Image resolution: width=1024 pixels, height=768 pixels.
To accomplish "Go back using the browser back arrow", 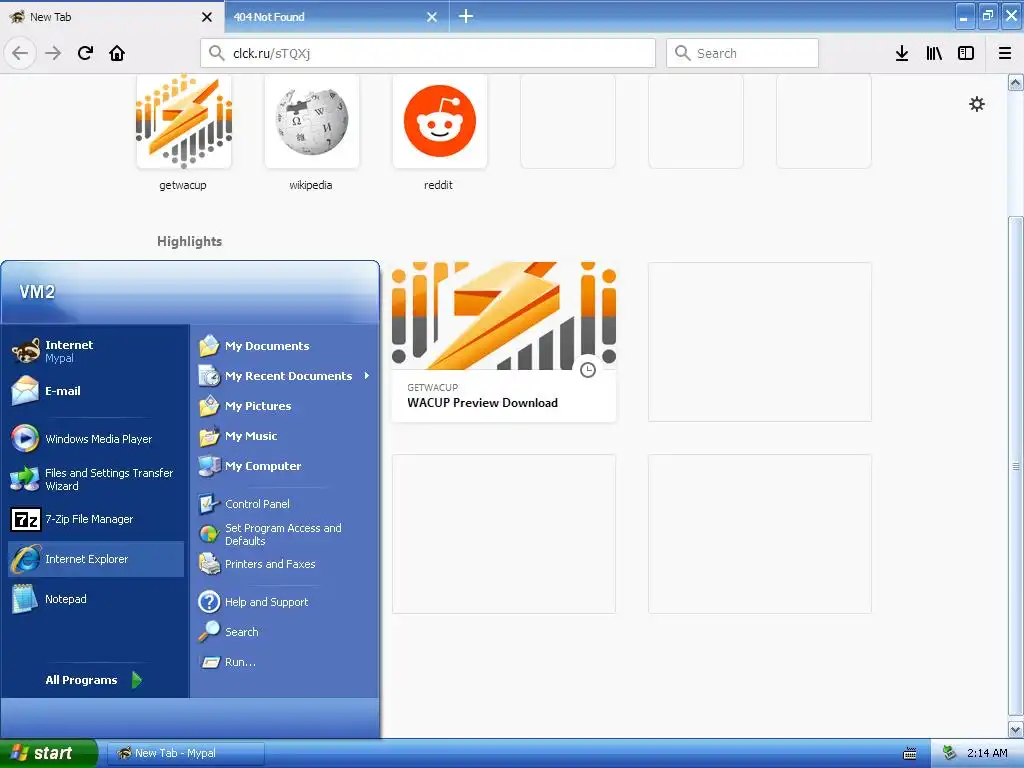I will (x=20, y=53).
